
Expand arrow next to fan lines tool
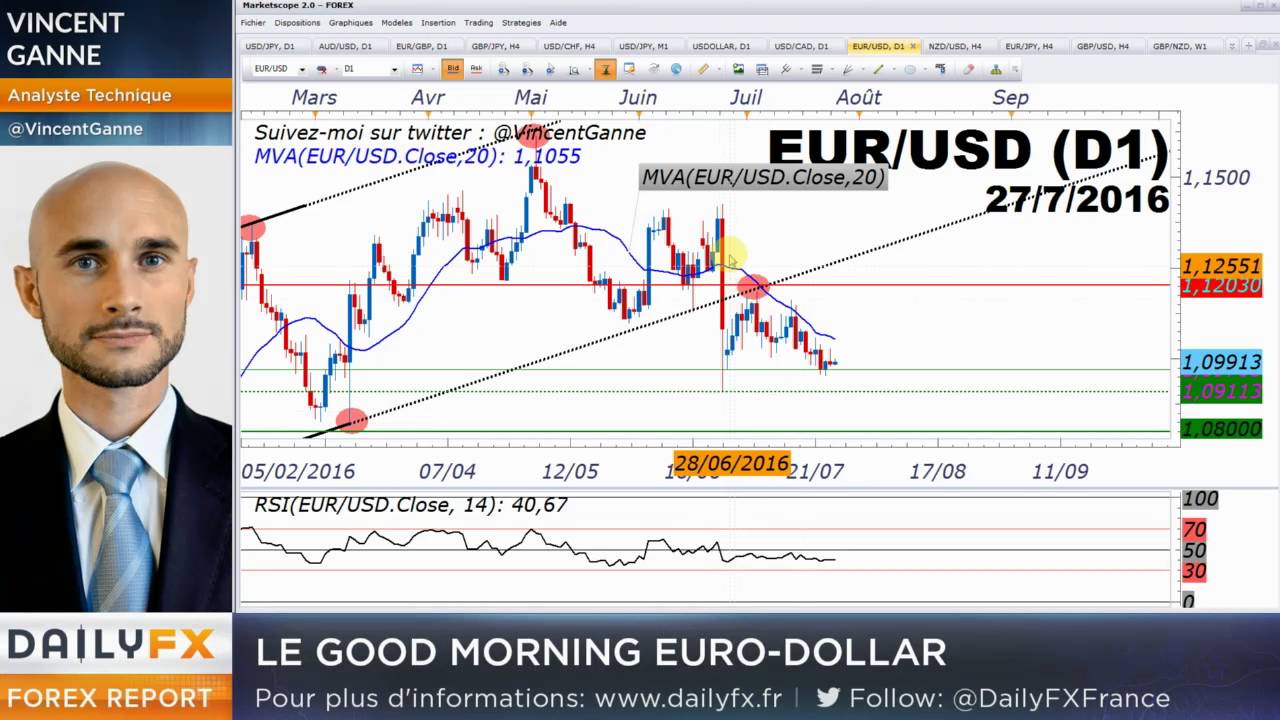coord(863,69)
